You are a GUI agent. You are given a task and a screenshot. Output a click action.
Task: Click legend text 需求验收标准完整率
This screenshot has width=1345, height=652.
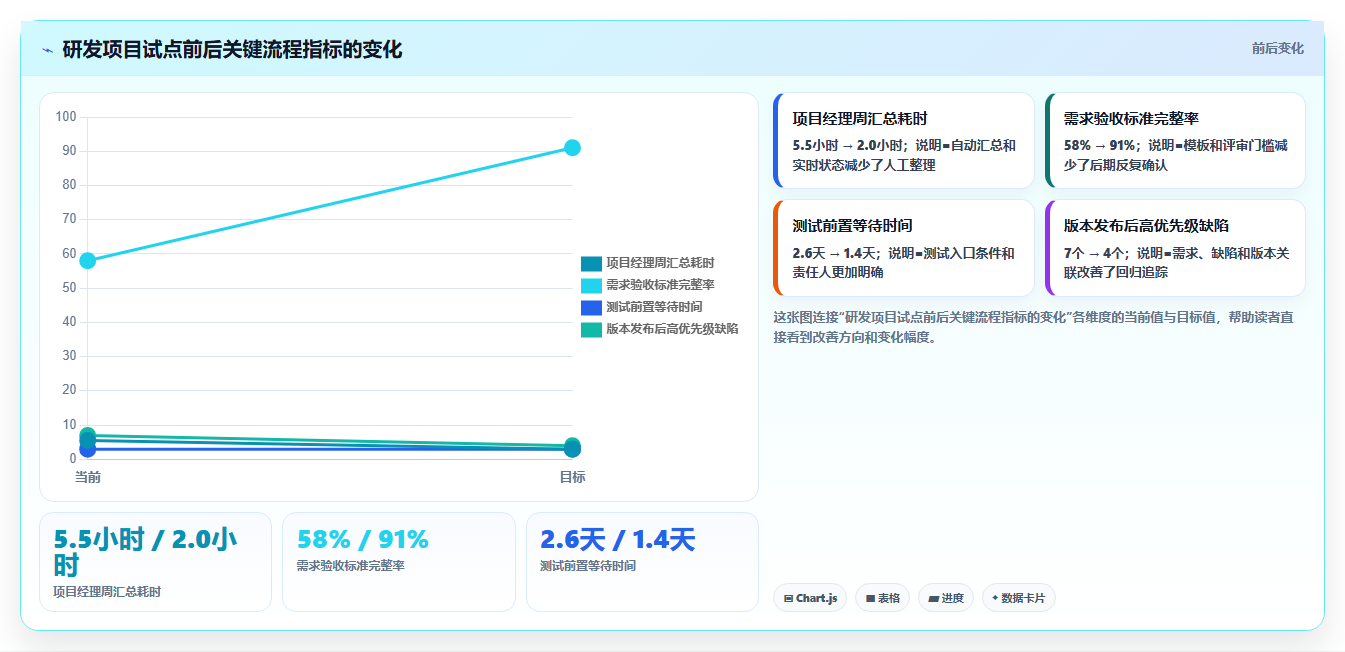click(x=660, y=285)
